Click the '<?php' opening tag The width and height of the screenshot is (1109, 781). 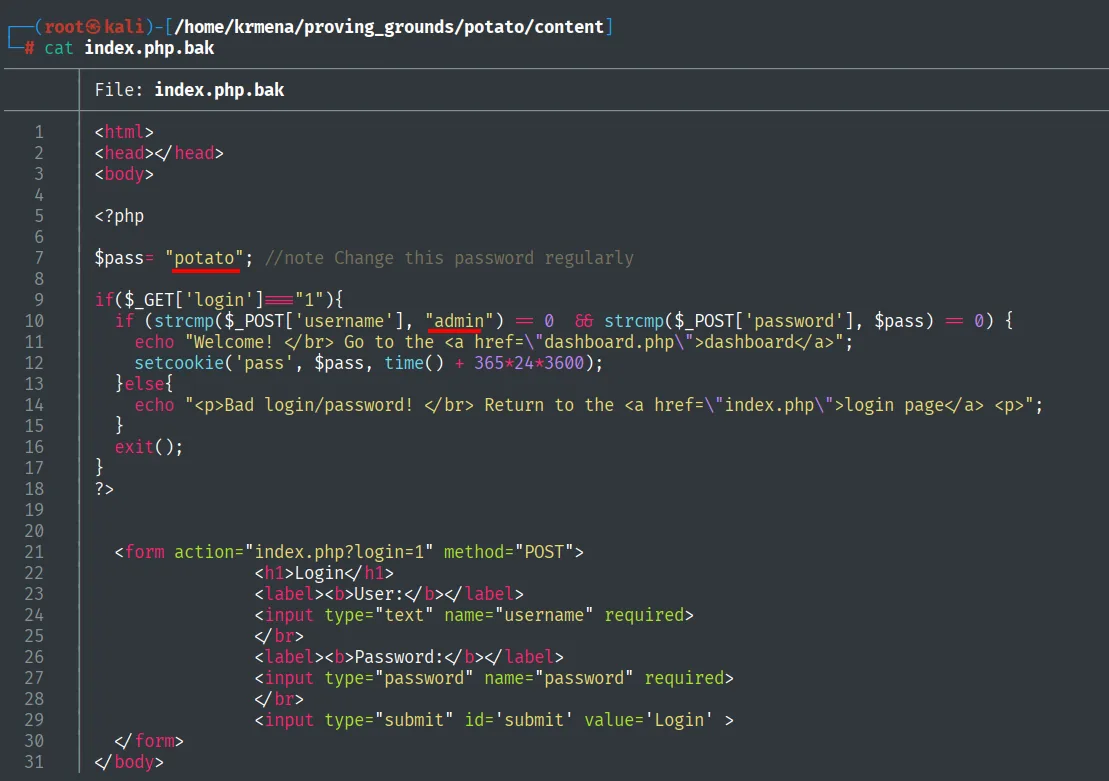(119, 216)
